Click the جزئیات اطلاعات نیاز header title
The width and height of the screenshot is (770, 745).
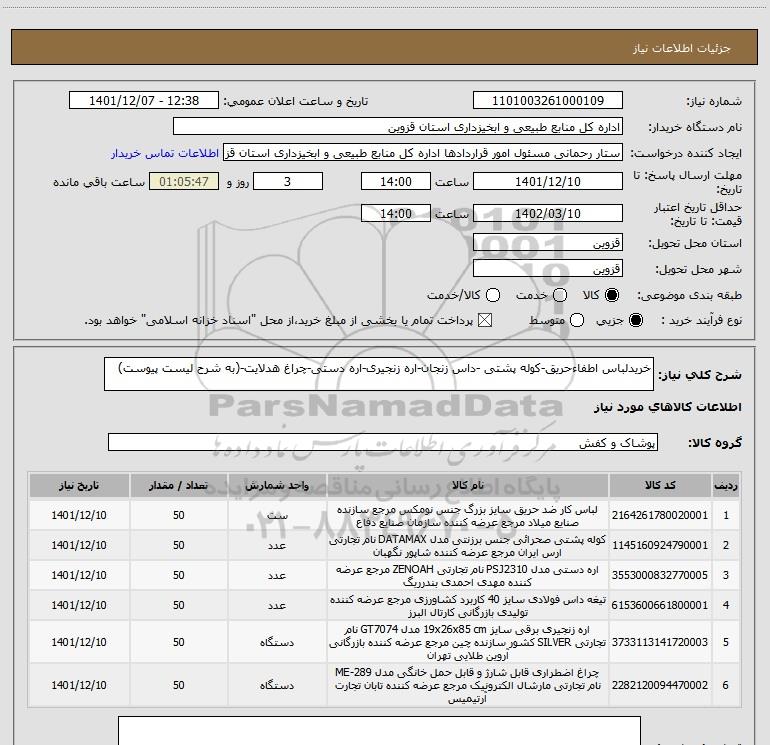(x=681, y=48)
